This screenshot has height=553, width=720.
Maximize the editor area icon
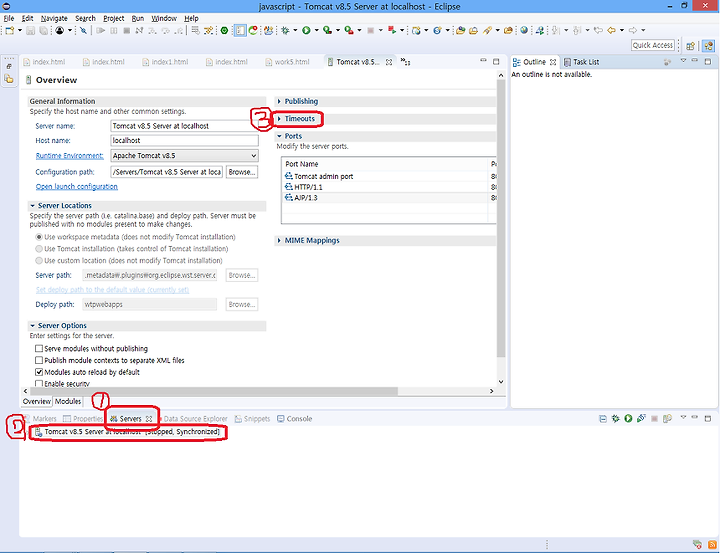click(x=496, y=62)
